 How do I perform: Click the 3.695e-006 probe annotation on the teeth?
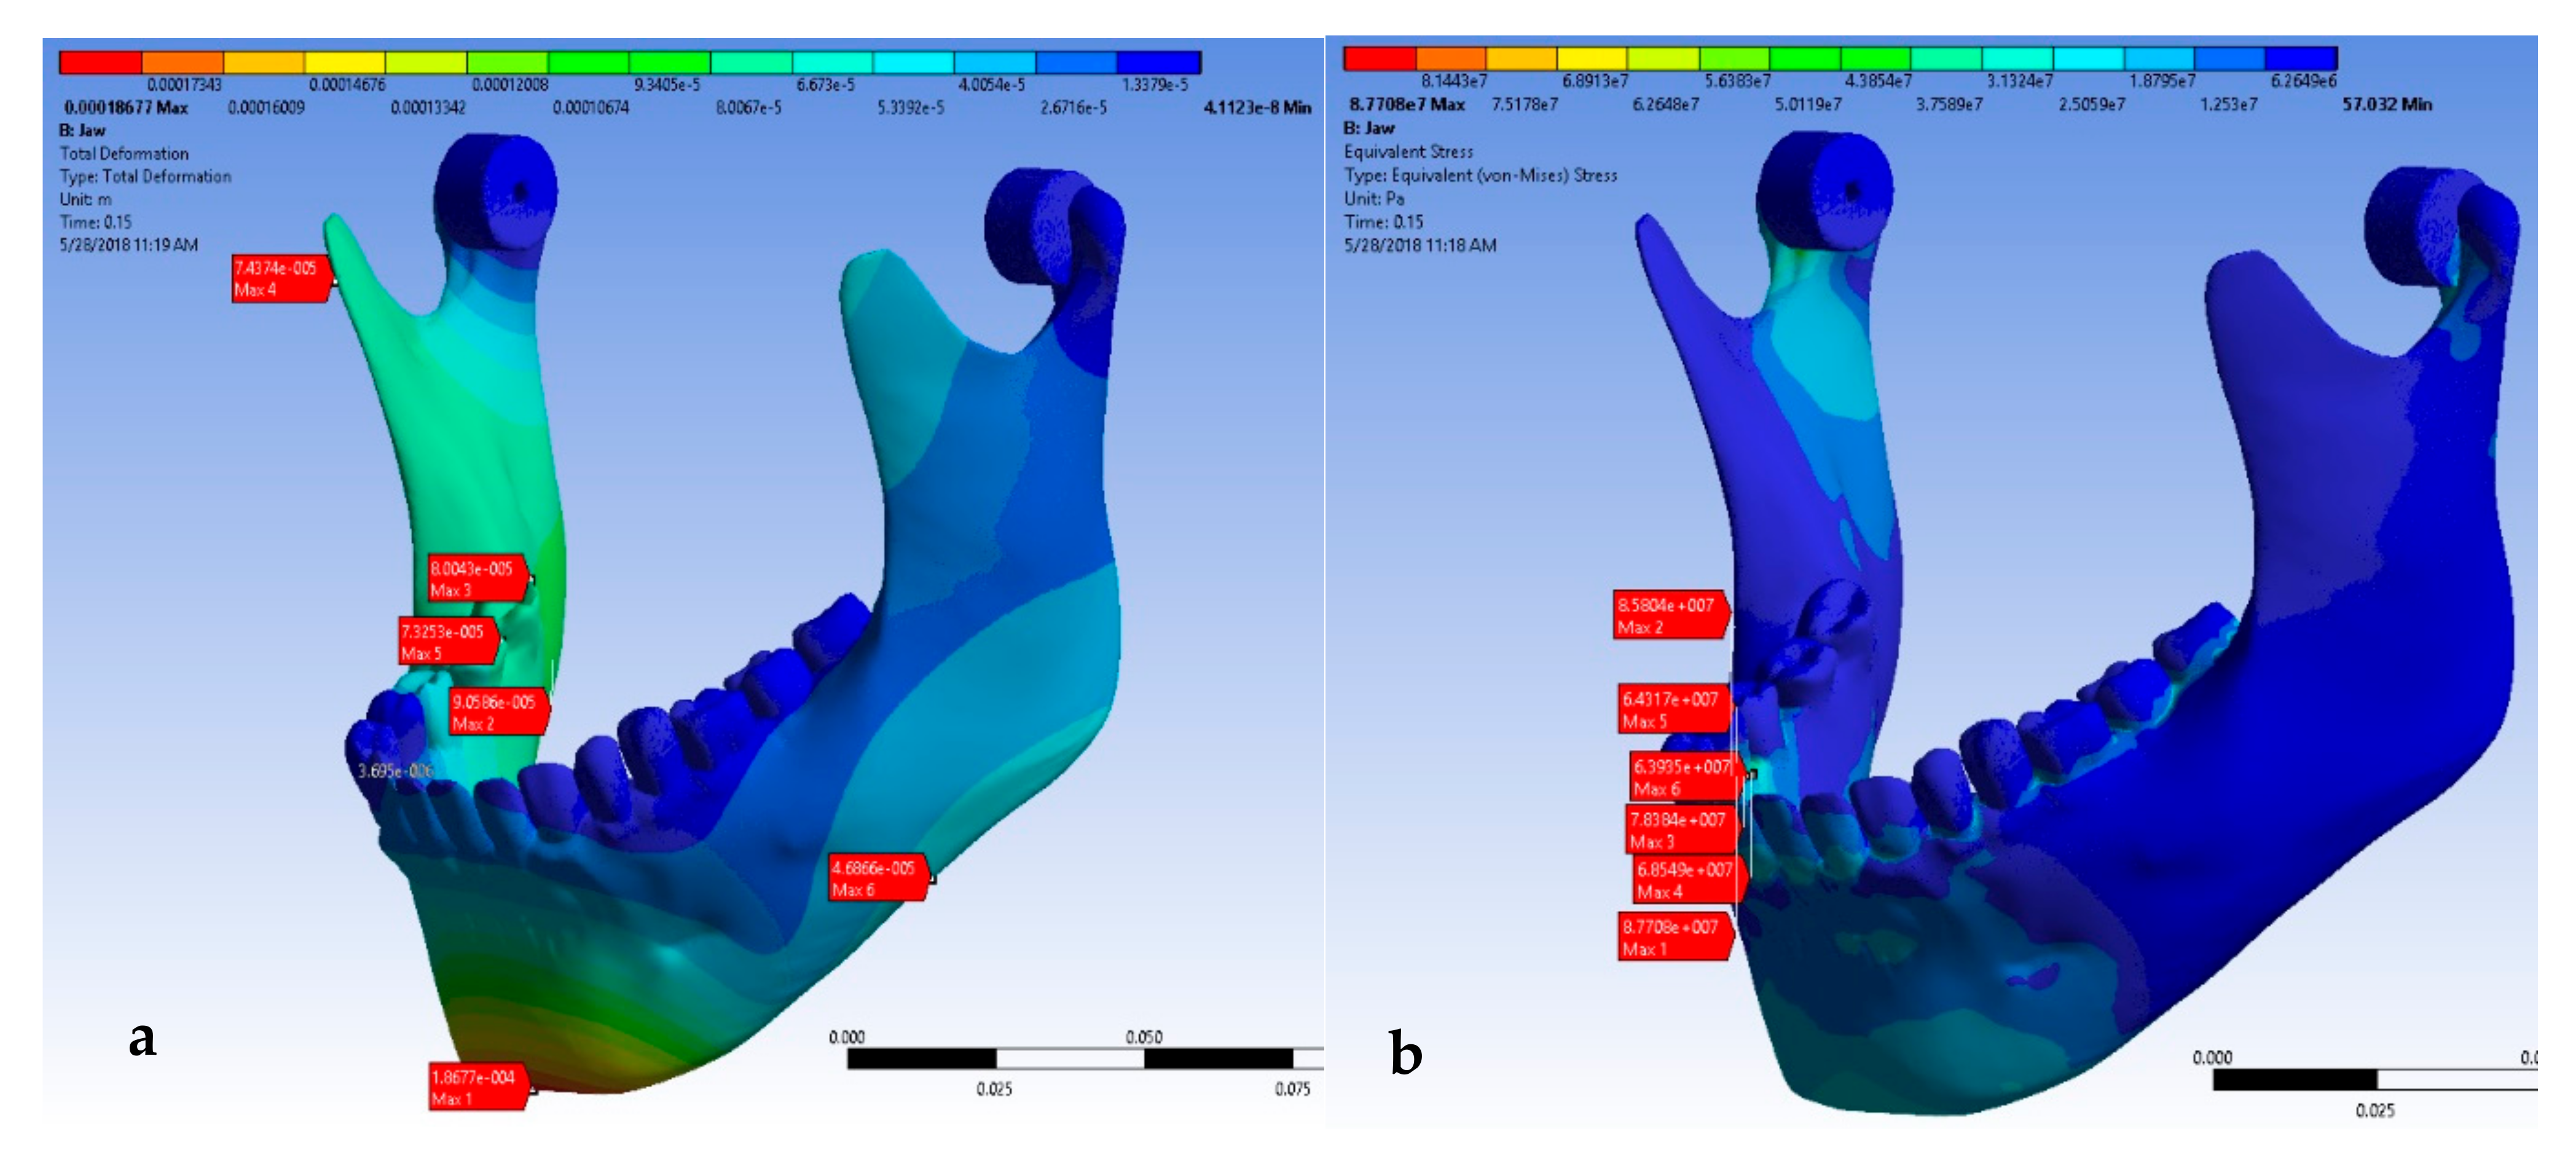395,771
